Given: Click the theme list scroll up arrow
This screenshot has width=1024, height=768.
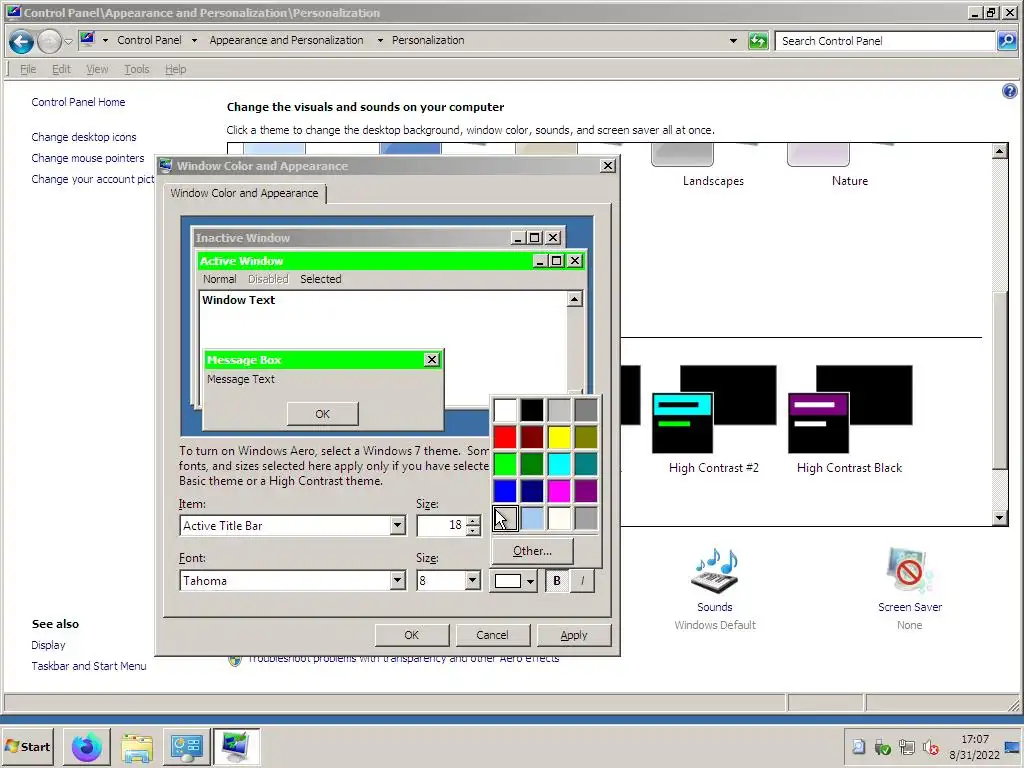Looking at the screenshot, I should [999, 151].
